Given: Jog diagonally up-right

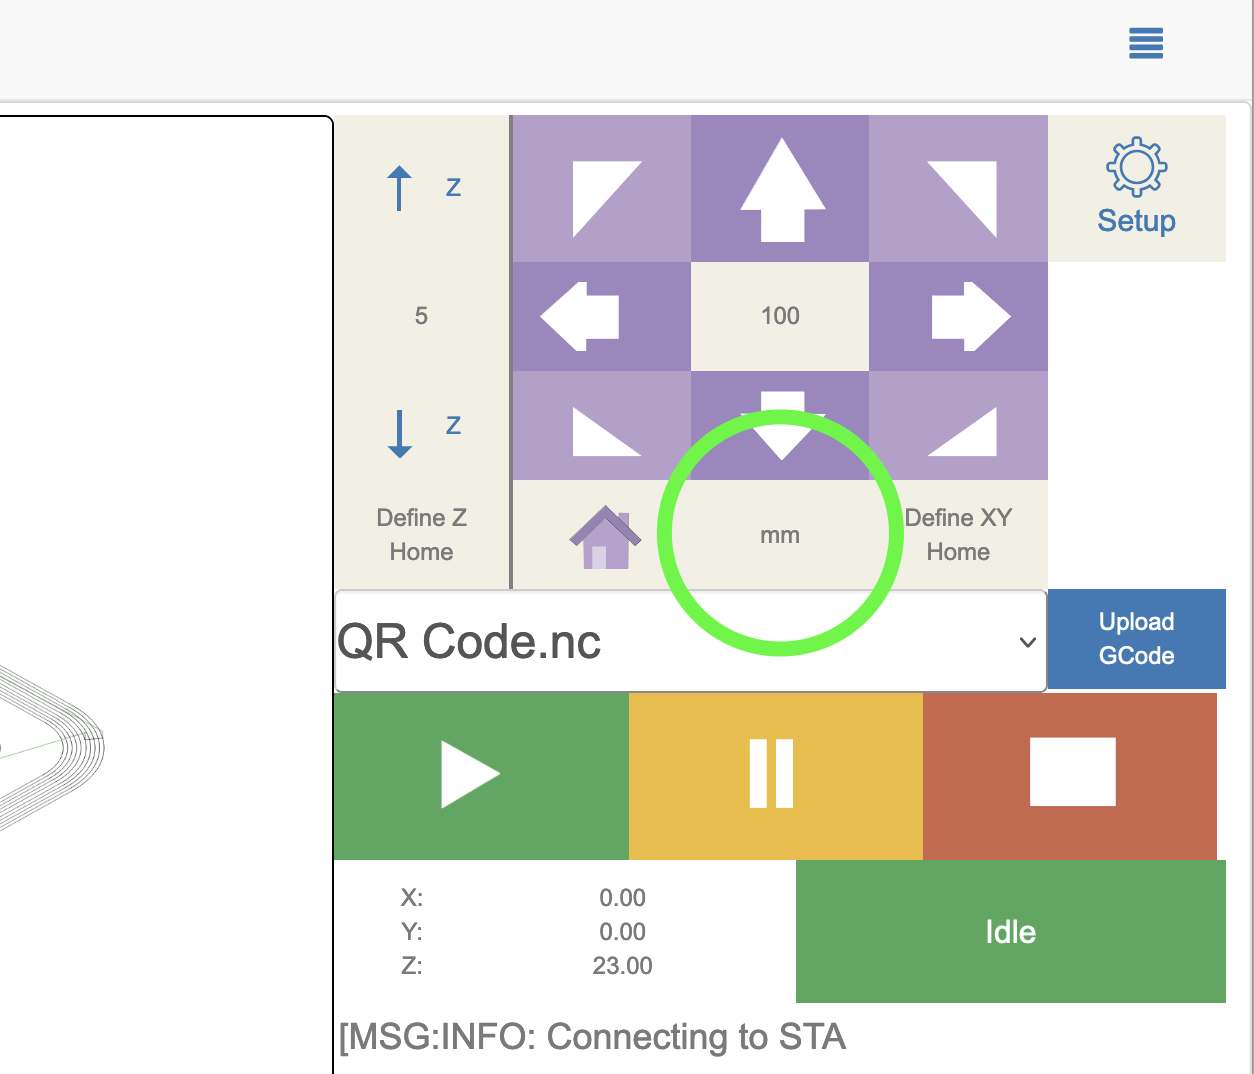Looking at the screenshot, I should tap(958, 189).
